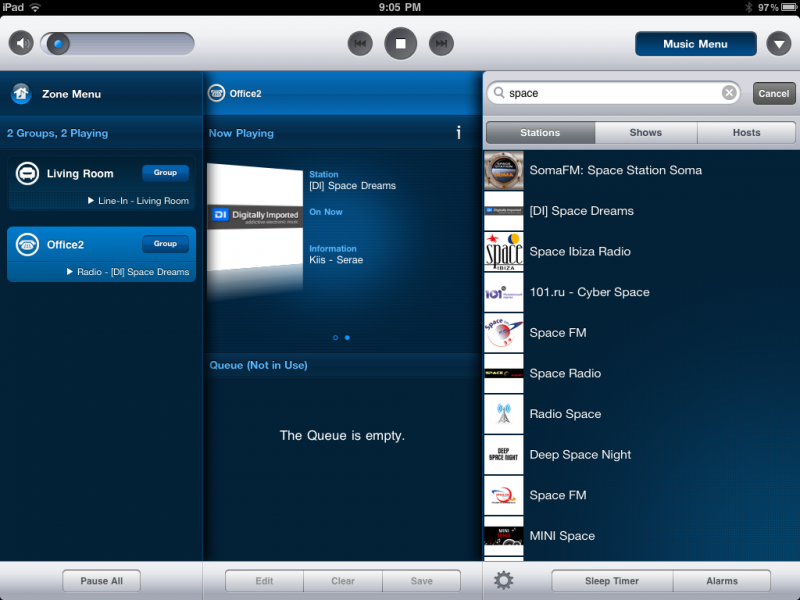The image size is (800, 600).
Task: Select Deep Space Night station
Action: 641,455
